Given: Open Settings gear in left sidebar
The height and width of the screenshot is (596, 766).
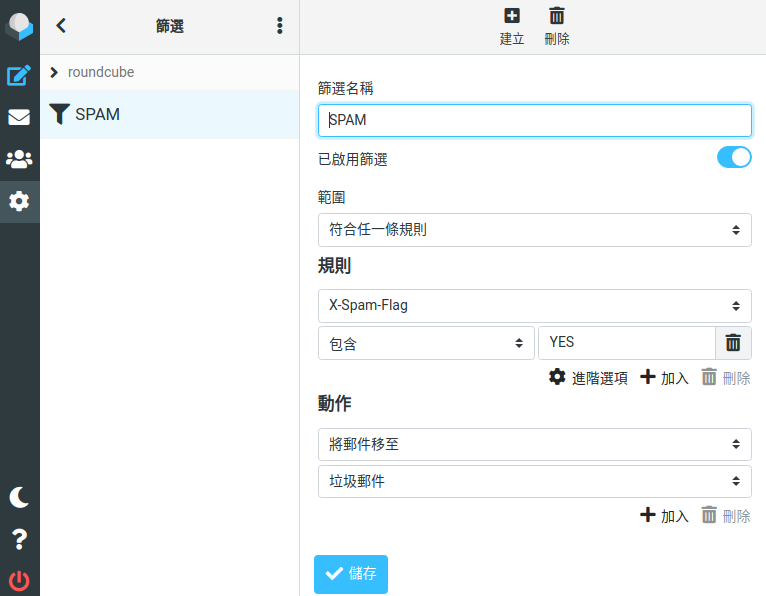Looking at the screenshot, I should click(x=19, y=201).
